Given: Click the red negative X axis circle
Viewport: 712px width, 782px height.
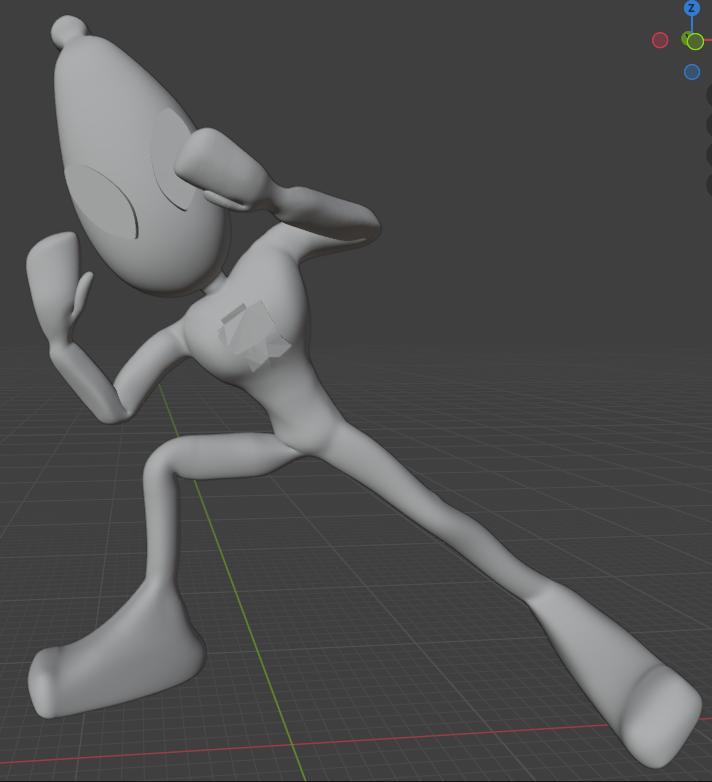Looking at the screenshot, I should 660,40.
